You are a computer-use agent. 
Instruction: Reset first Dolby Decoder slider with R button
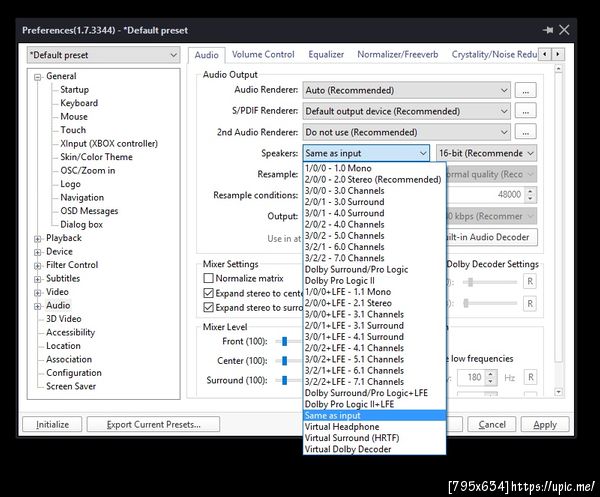pyautogui.click(x=530, y=282)
